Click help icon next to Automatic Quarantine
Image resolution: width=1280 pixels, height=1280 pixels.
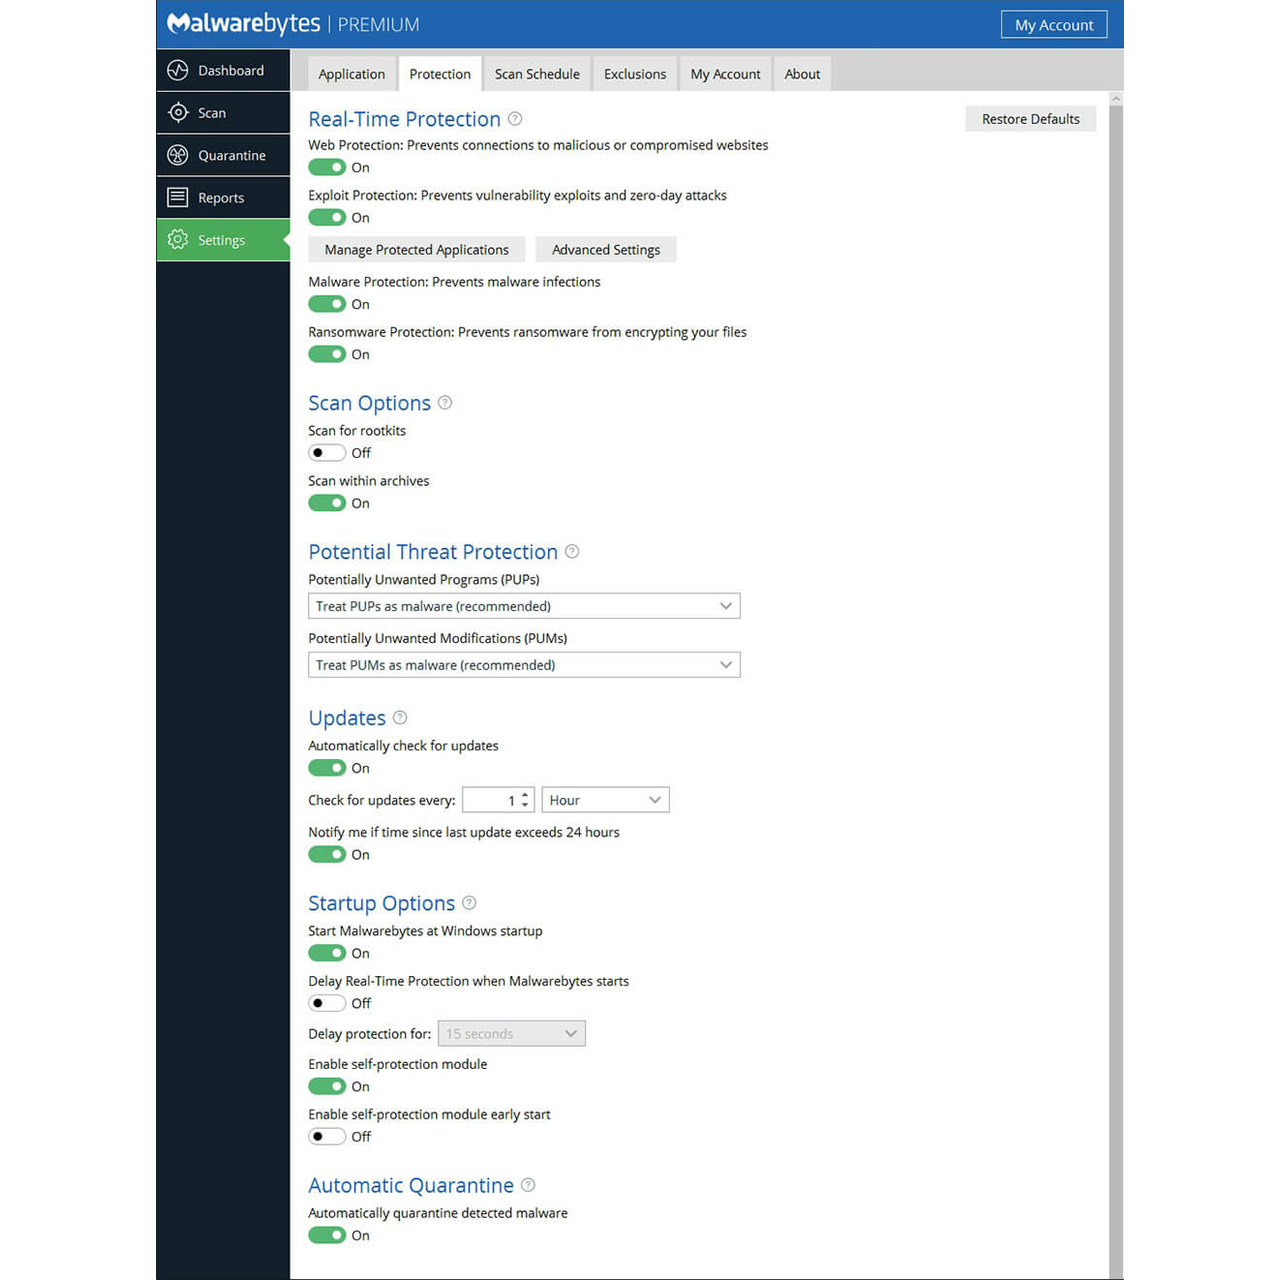point(528,1185)
